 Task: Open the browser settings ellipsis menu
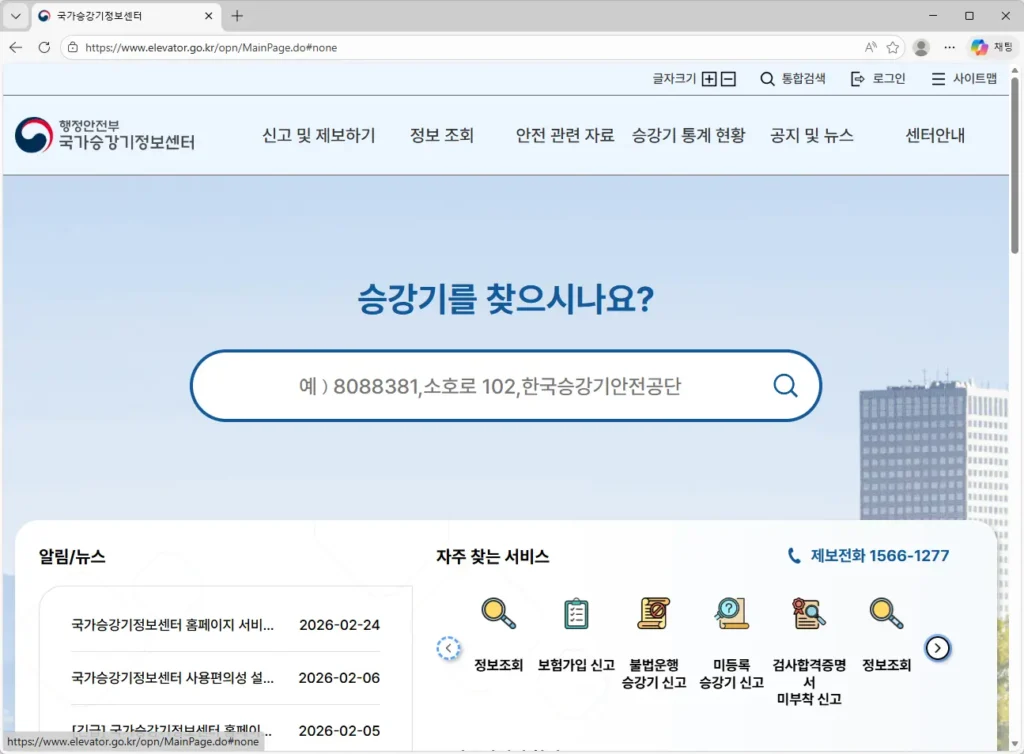949,47
